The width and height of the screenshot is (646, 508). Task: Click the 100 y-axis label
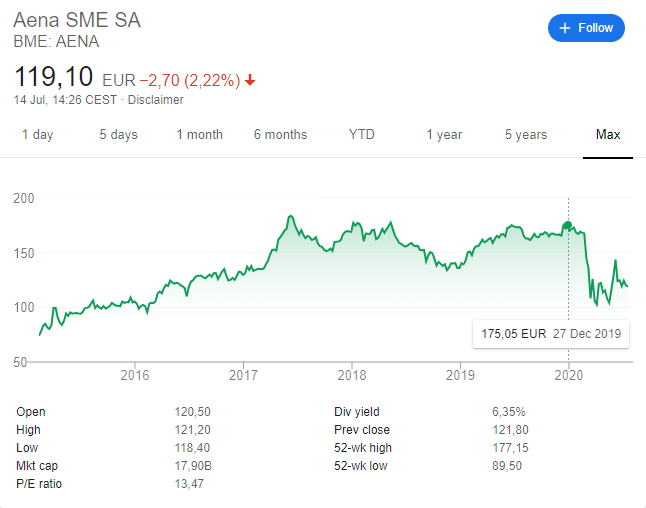click(24, 307)
